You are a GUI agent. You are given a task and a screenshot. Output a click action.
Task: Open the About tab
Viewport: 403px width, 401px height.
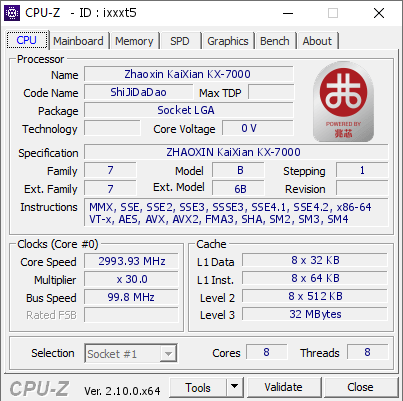pyautogui.click(x=317, y=41)
